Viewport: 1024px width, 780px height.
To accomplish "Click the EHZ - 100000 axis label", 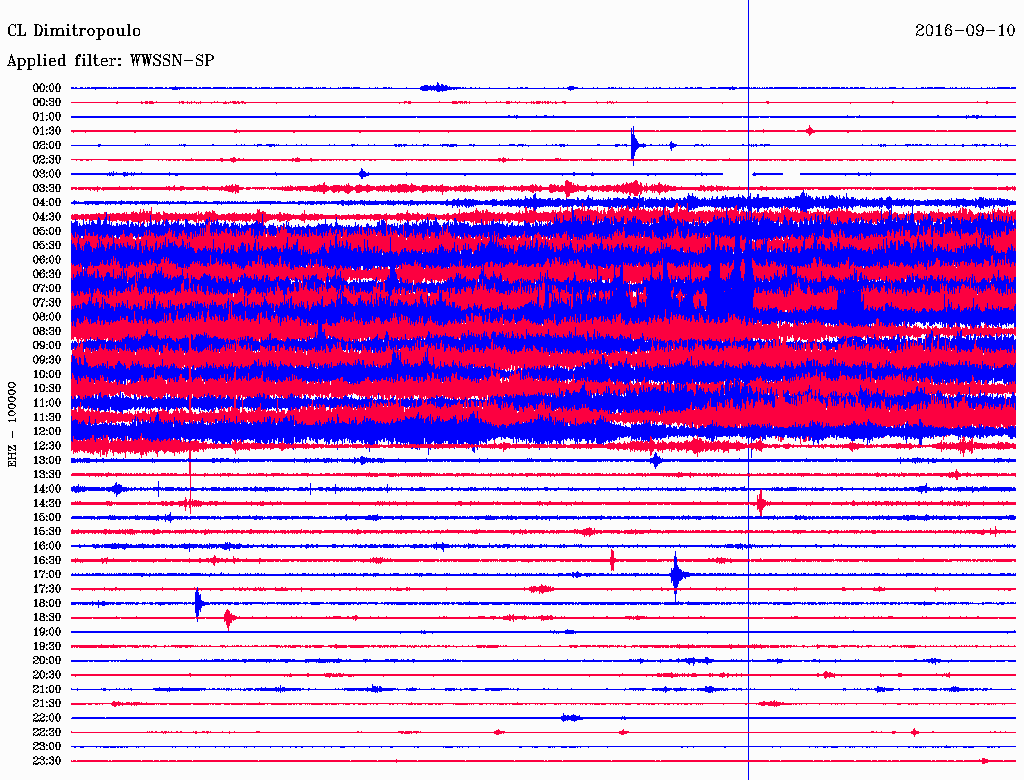I will pyautogui.click(x=12, y=425).
